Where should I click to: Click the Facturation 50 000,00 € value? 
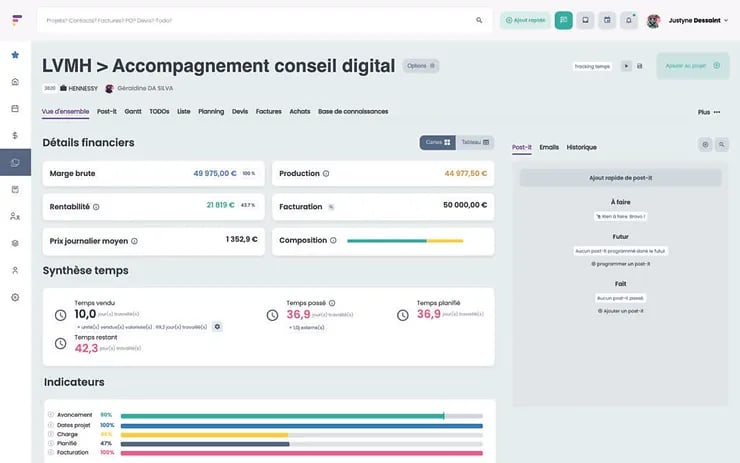(465, 205)
